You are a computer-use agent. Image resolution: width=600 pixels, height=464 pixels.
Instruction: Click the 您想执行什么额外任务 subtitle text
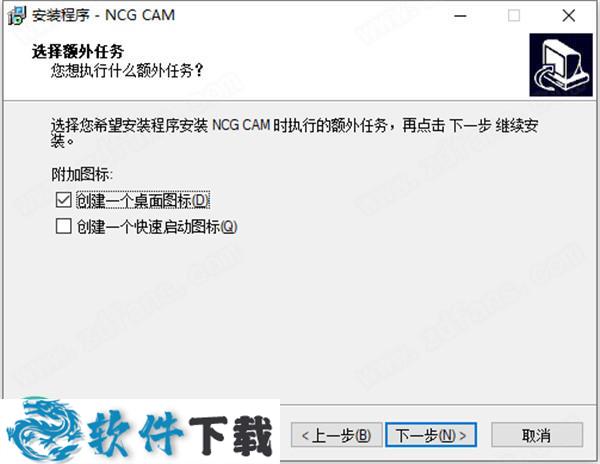(x=127, y=70)
